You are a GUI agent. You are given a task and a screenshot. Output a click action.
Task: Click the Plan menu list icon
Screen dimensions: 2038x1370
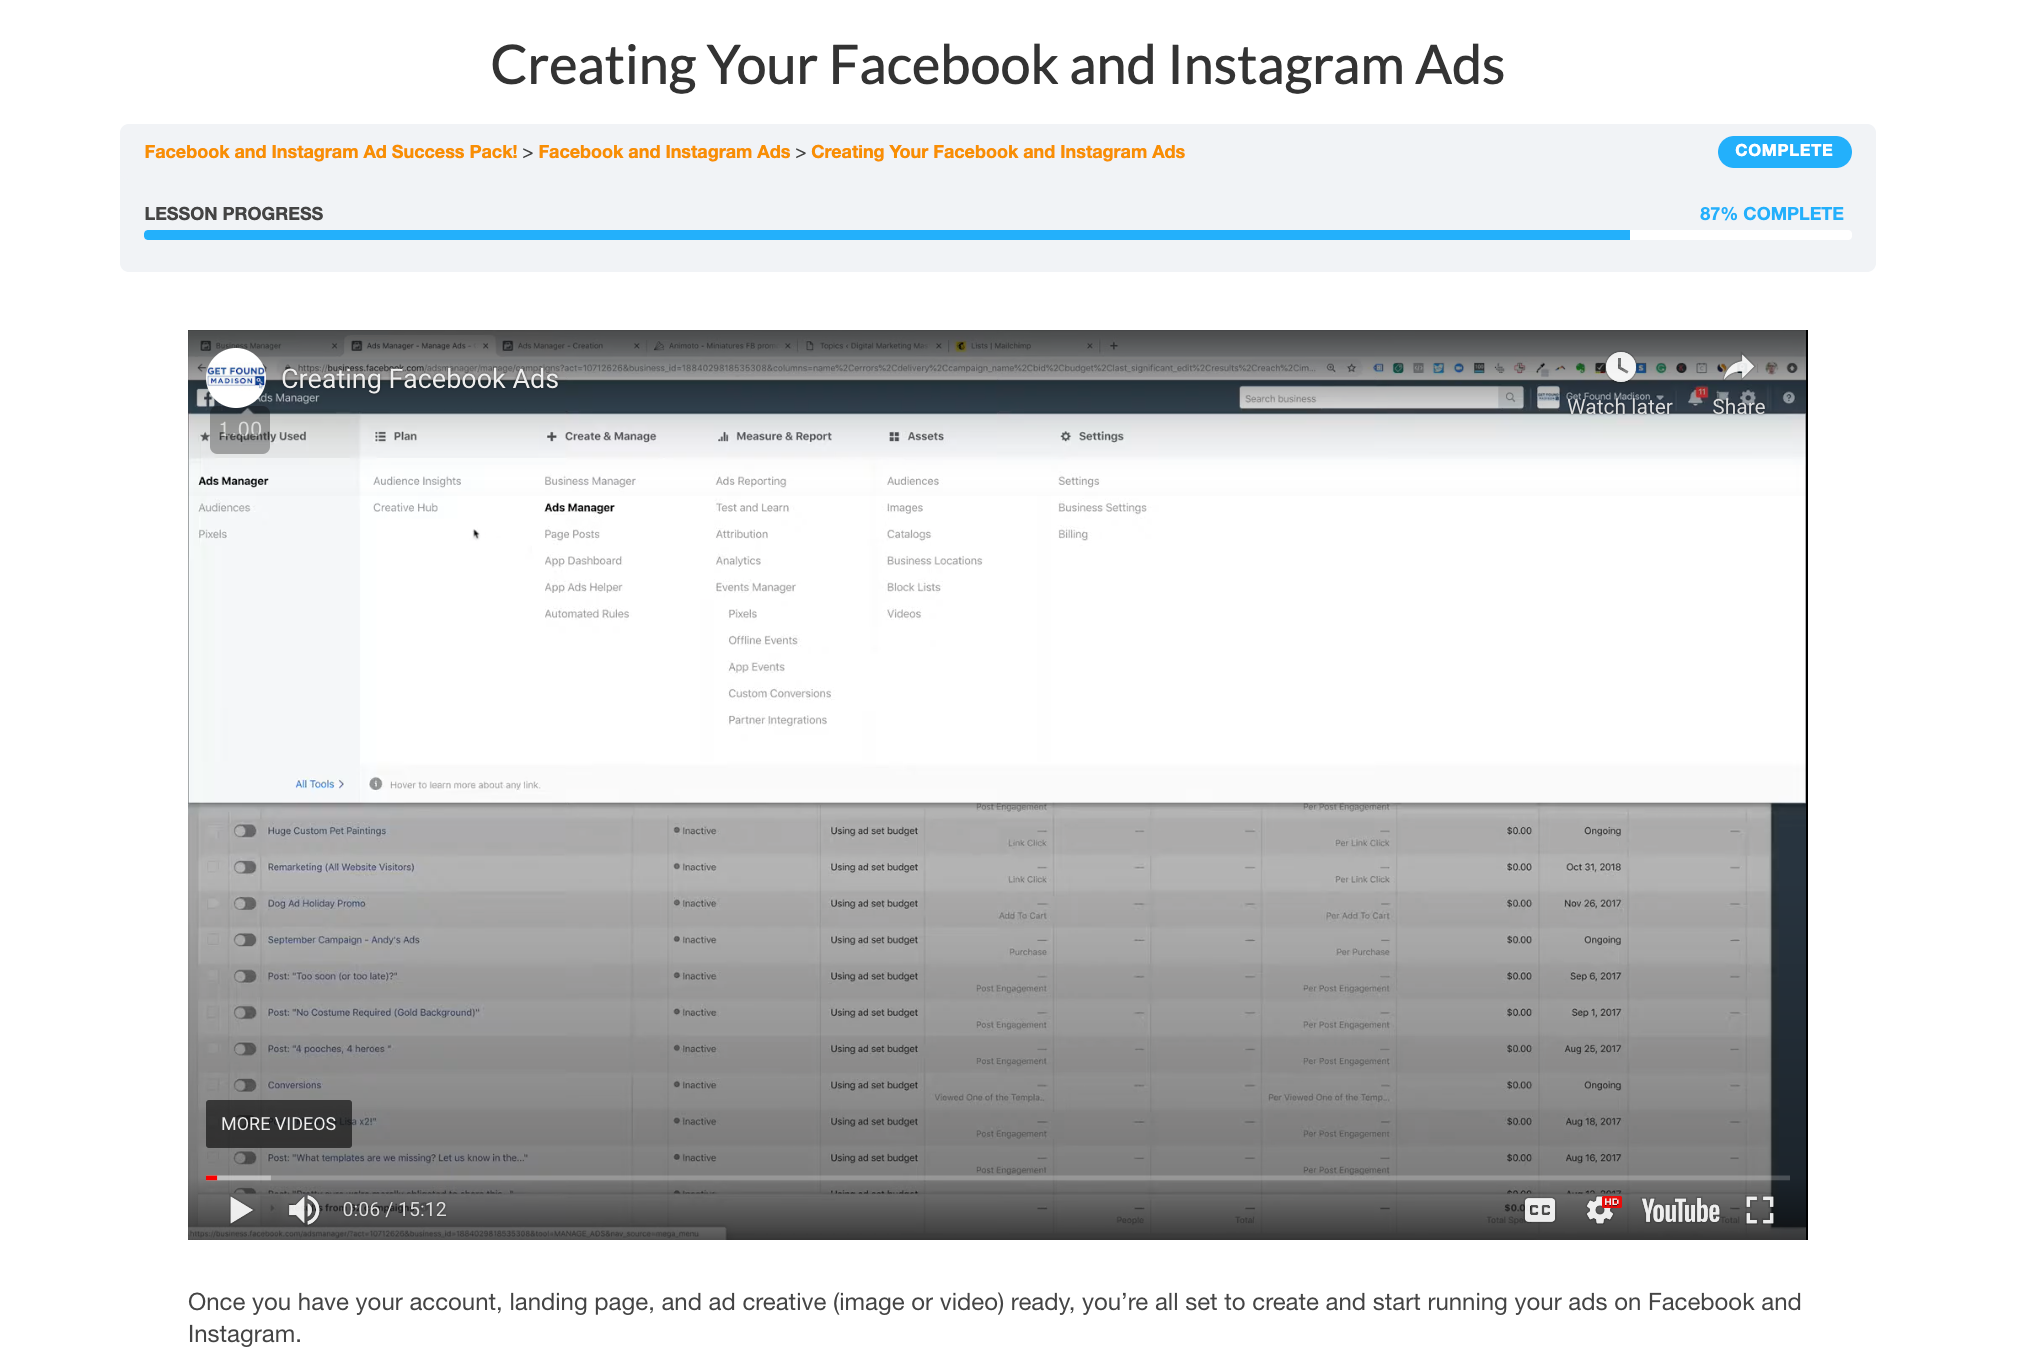pyautogui.click(x=380, y=436)
